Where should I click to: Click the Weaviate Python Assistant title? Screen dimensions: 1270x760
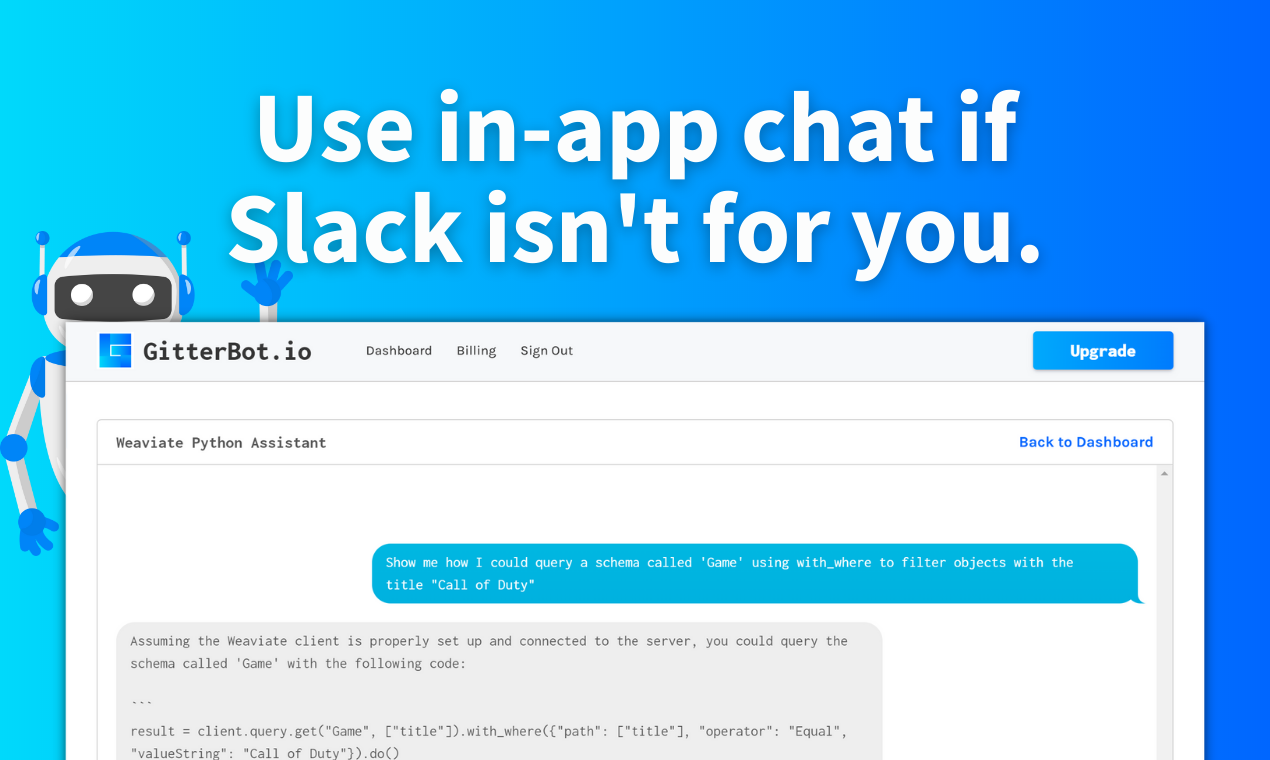tap(221, 443)
